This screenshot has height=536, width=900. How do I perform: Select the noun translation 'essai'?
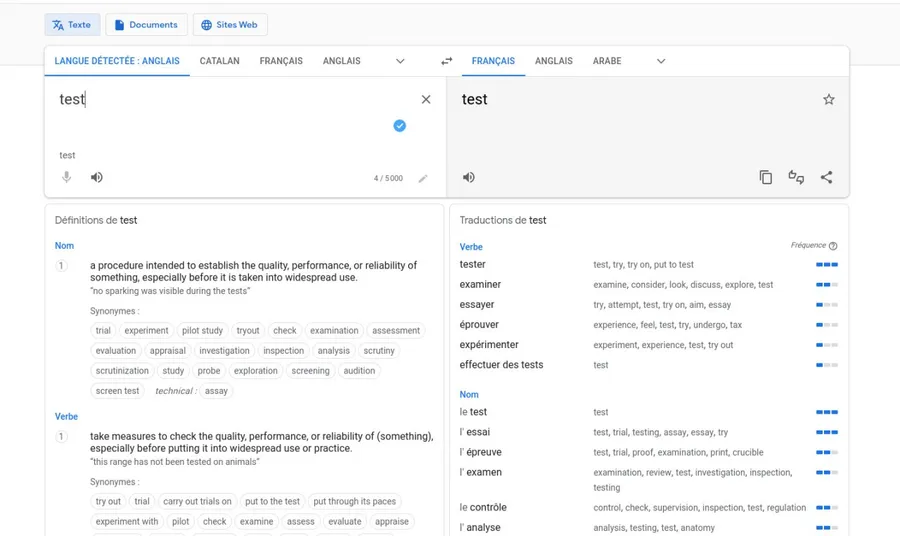coord(478,432)
